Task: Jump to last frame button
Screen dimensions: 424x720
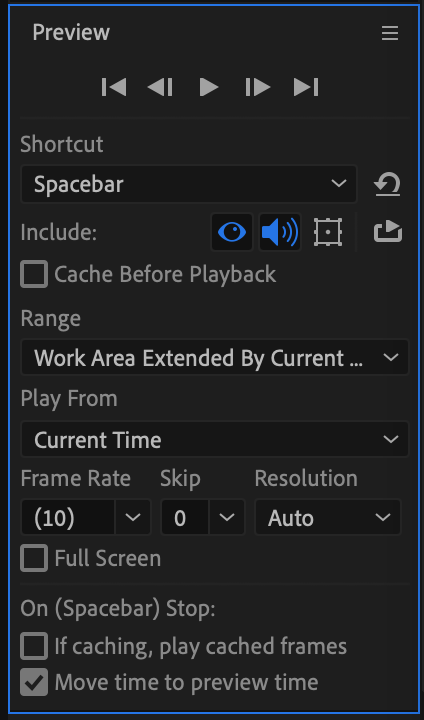Action: [x=306, y=87]
